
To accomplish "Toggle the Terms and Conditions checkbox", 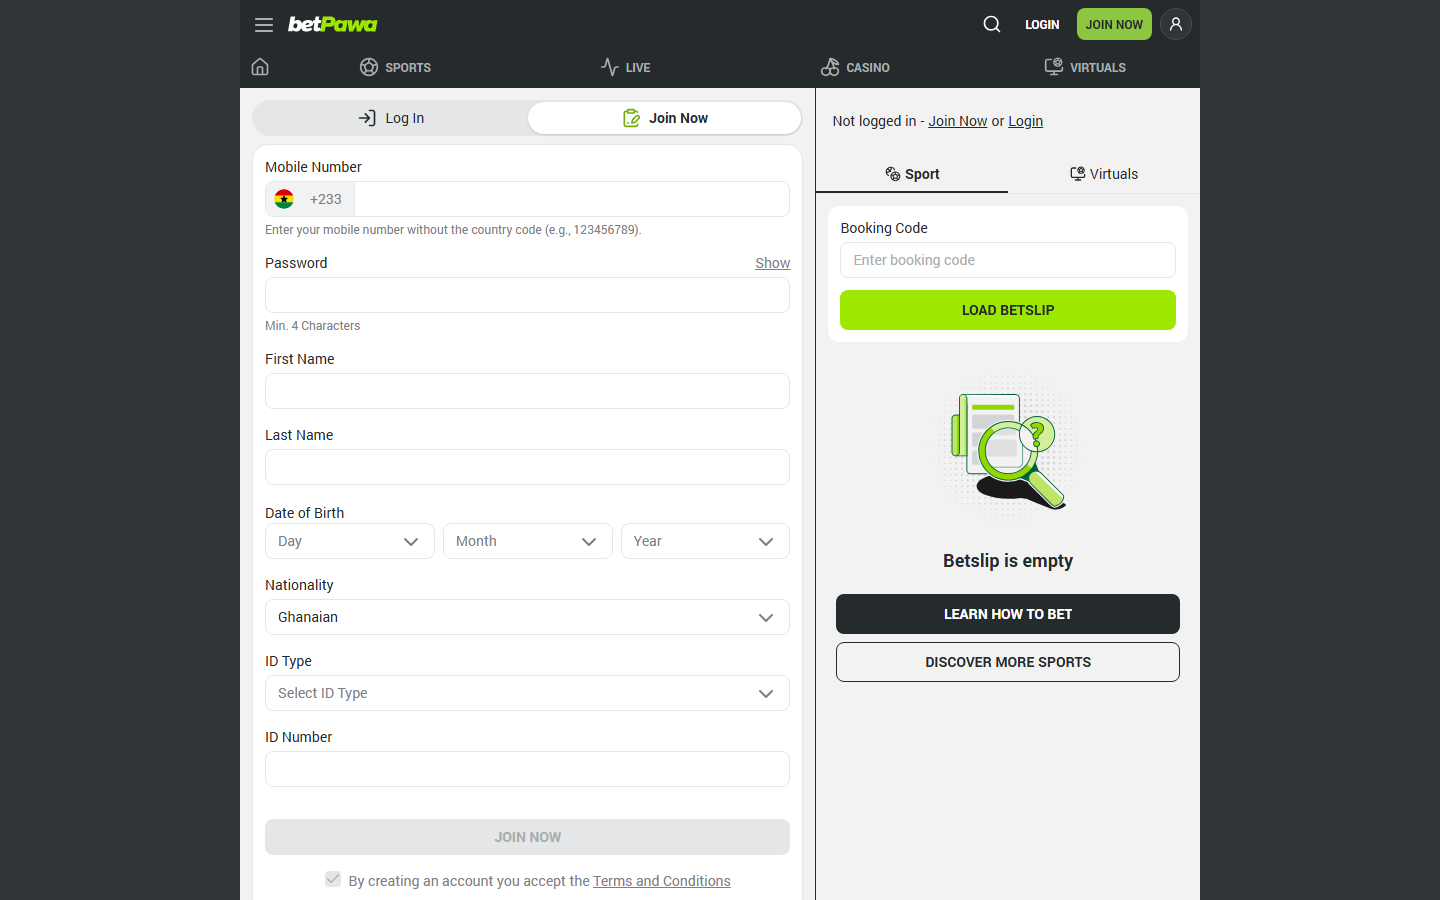I will click(x=333, y=879).
